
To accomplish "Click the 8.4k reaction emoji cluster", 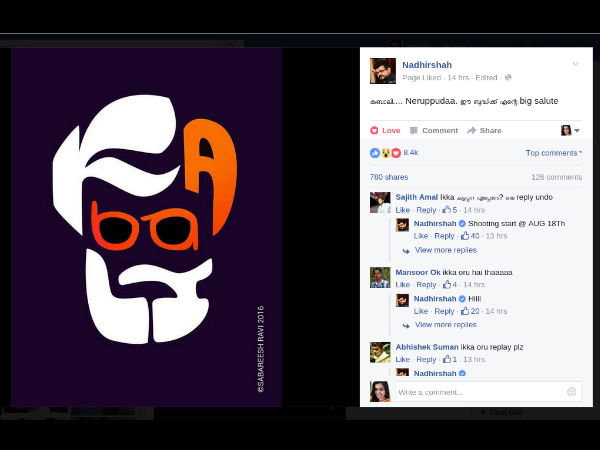I will [x=385, y=153].
